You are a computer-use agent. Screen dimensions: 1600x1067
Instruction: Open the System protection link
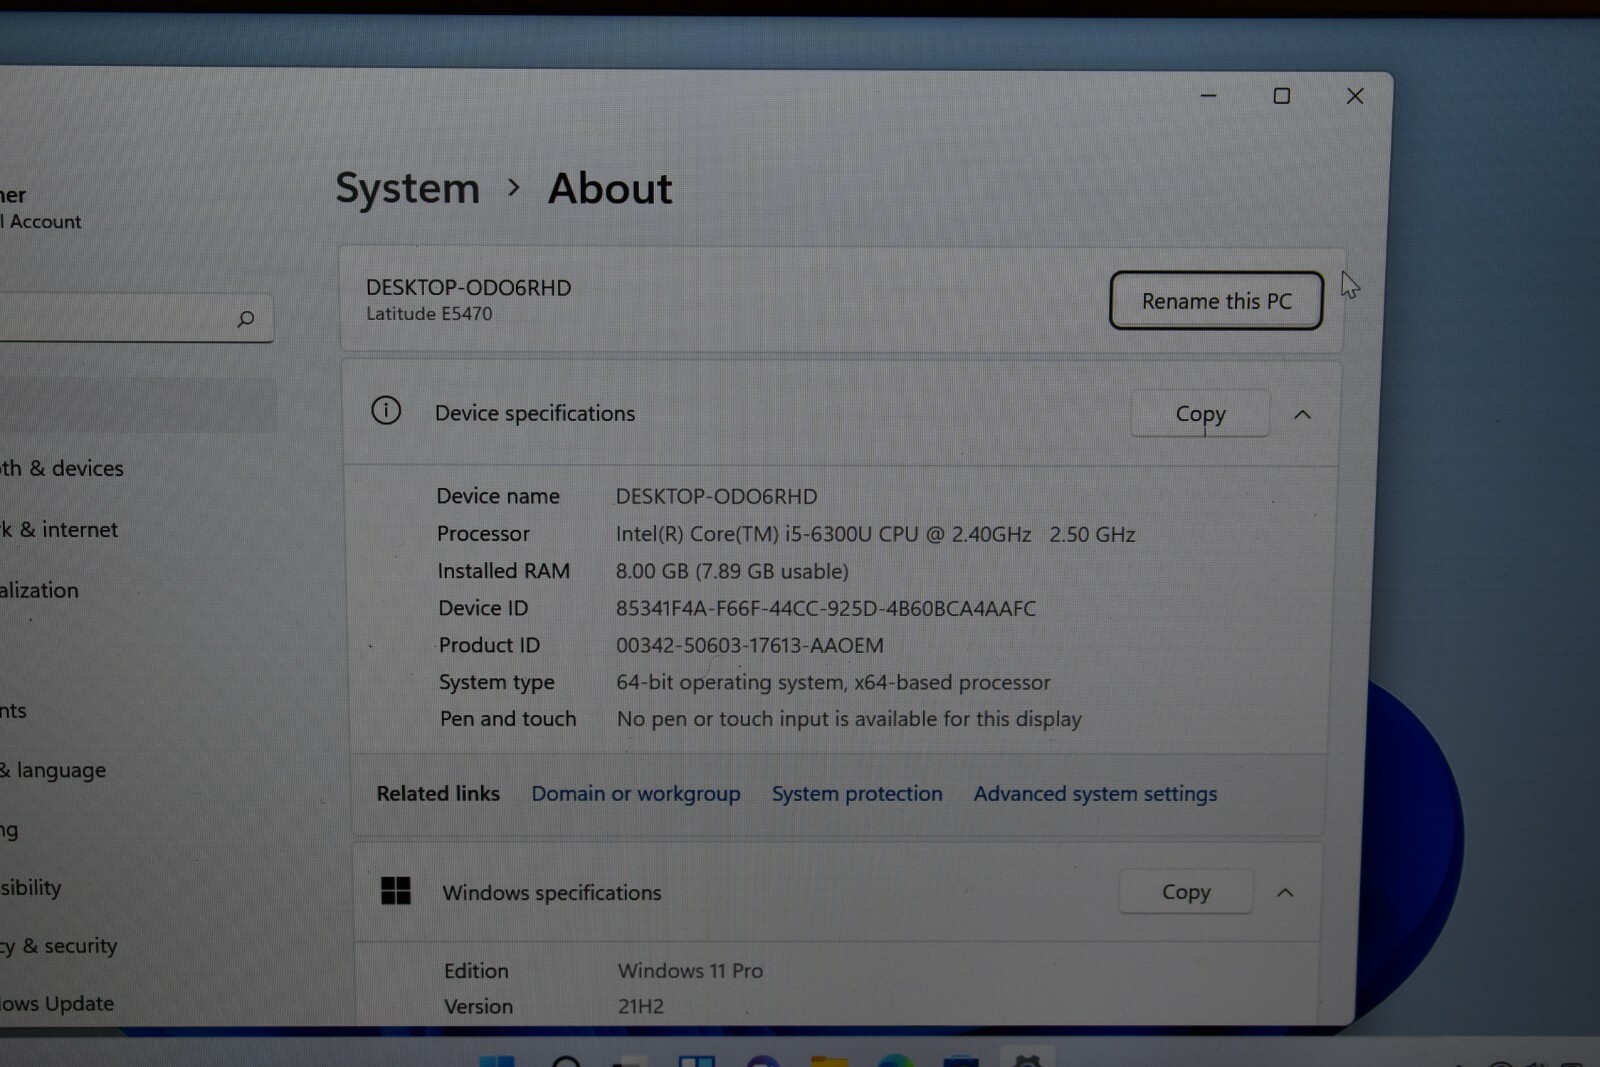[x=857, y=793]
